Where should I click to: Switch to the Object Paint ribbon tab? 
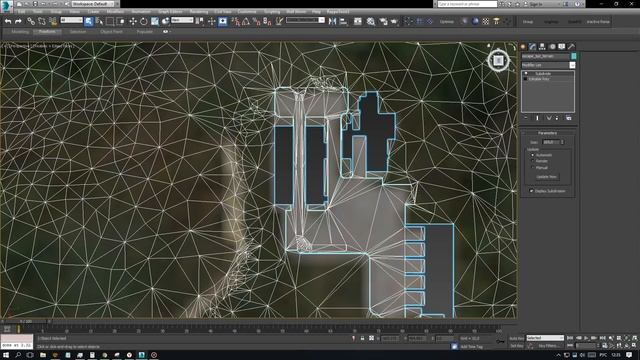(111, 31)
